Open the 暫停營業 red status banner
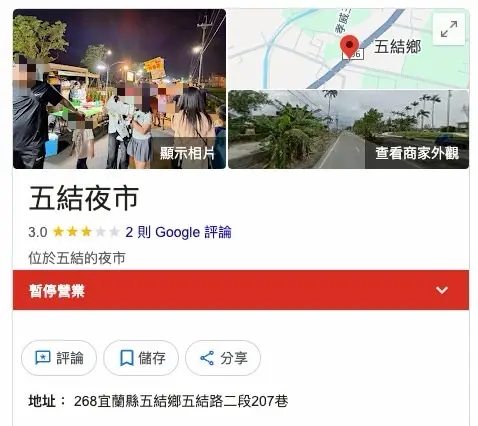The width and height of the screenshot is (478, 426). pos(241,290)
